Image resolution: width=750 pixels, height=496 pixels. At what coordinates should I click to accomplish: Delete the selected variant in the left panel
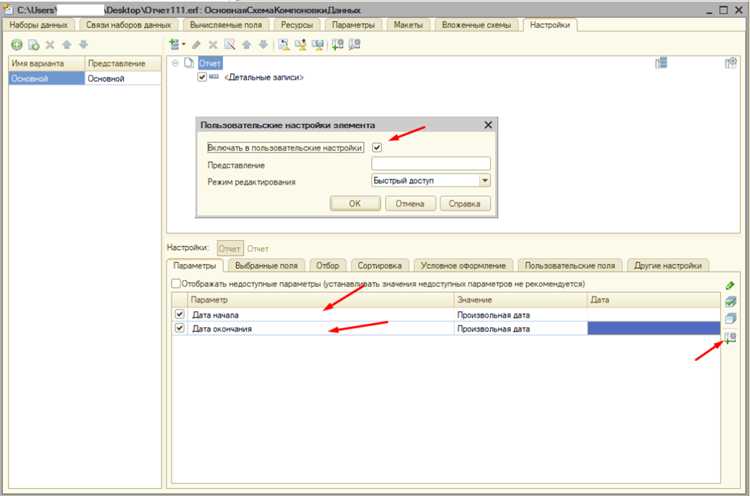point(50,45)
